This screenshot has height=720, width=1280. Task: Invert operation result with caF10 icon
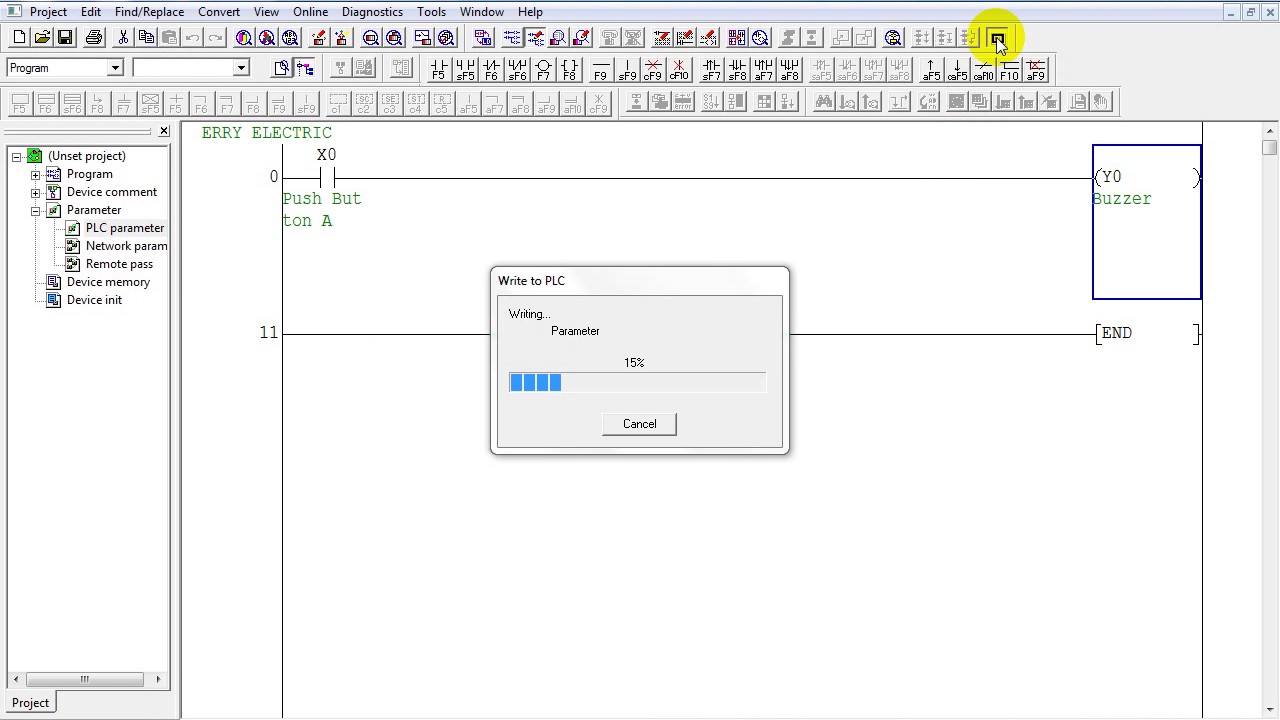[983, 69]
